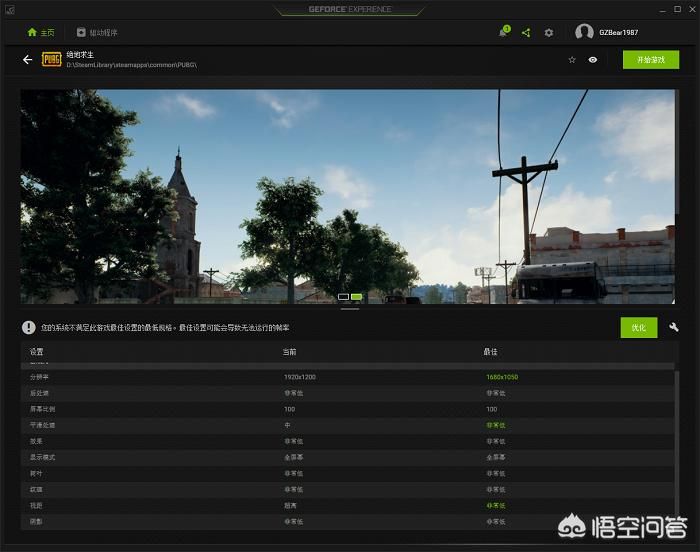Toggle the eye visibility icon

coord(593,60)
